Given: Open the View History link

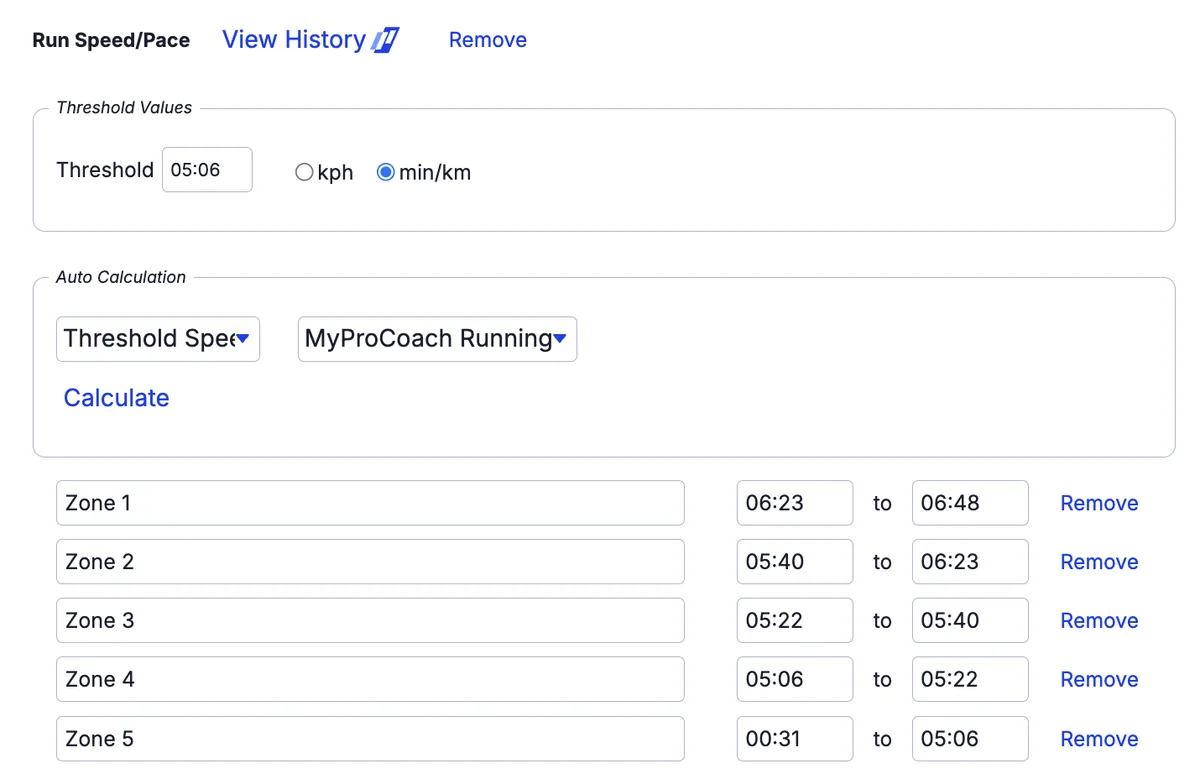Looking at the screenshot, I should coord(293,40).
